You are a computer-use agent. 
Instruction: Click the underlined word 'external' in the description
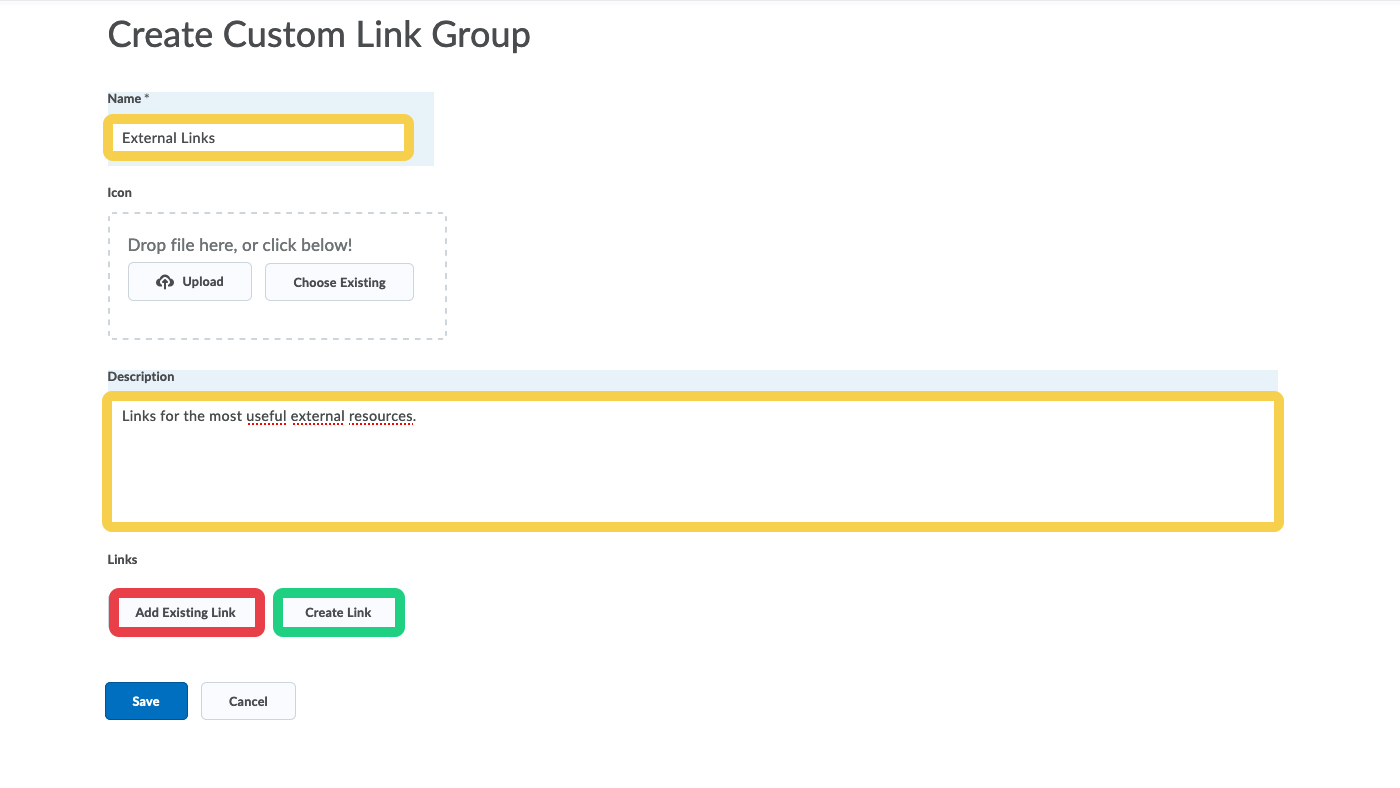[317, 416]
